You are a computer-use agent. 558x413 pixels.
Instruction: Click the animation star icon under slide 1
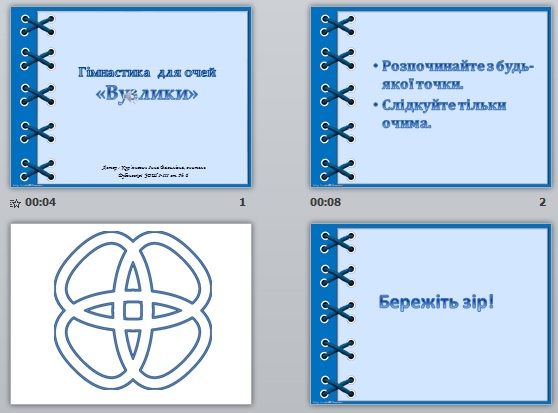pos(15,203)
